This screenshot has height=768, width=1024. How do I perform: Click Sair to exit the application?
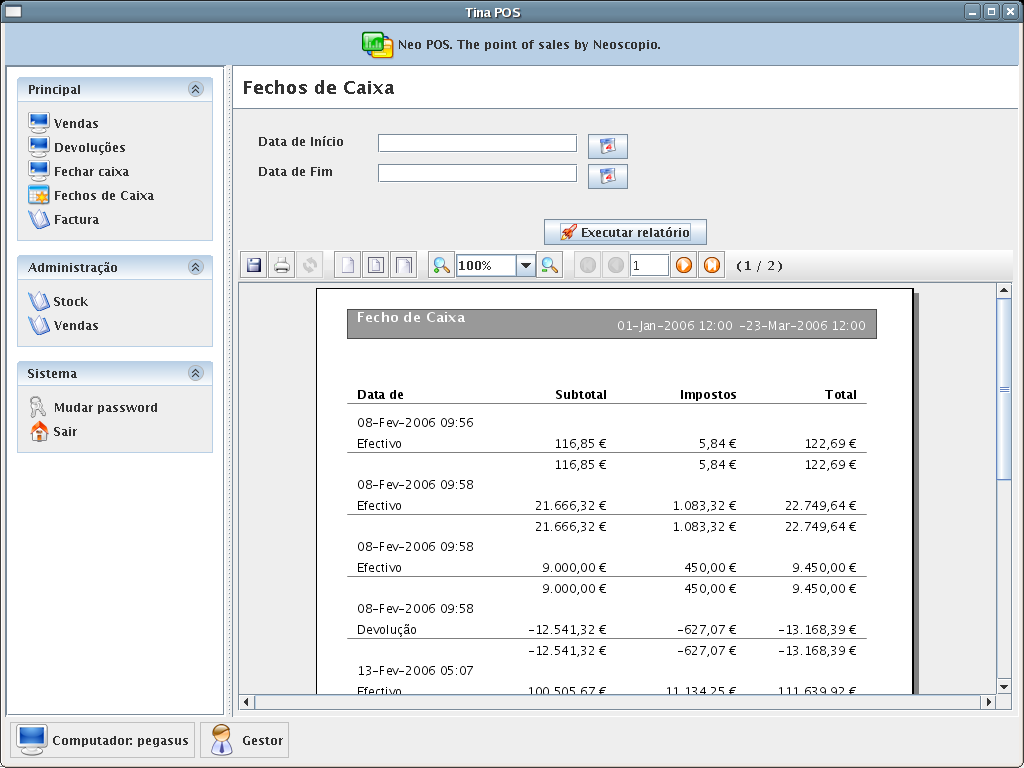(x=53, y=431)
